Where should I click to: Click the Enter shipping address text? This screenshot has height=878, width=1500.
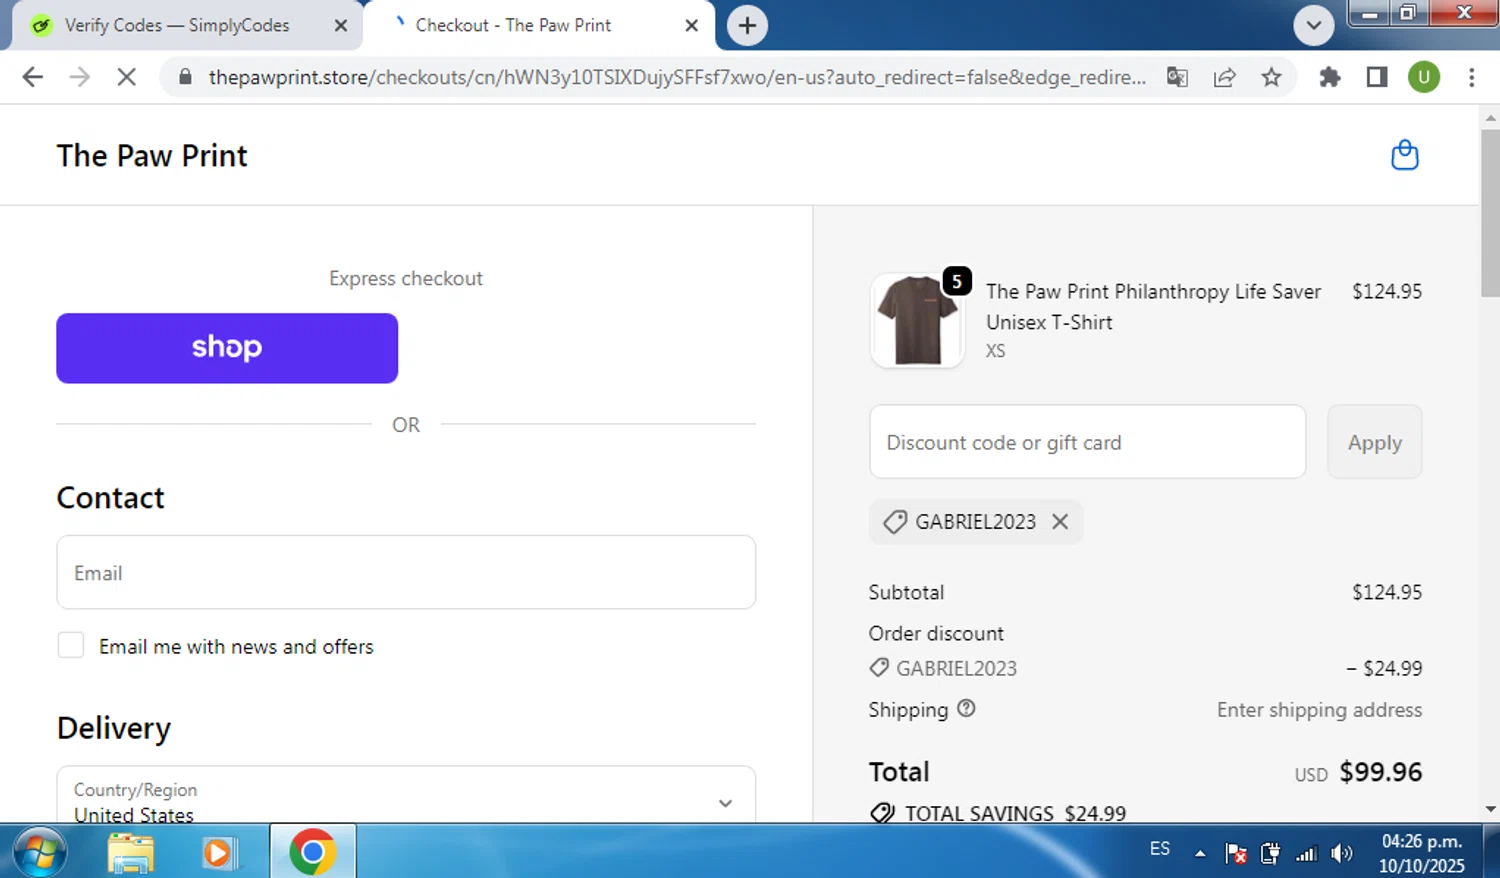coord(1319,709)
